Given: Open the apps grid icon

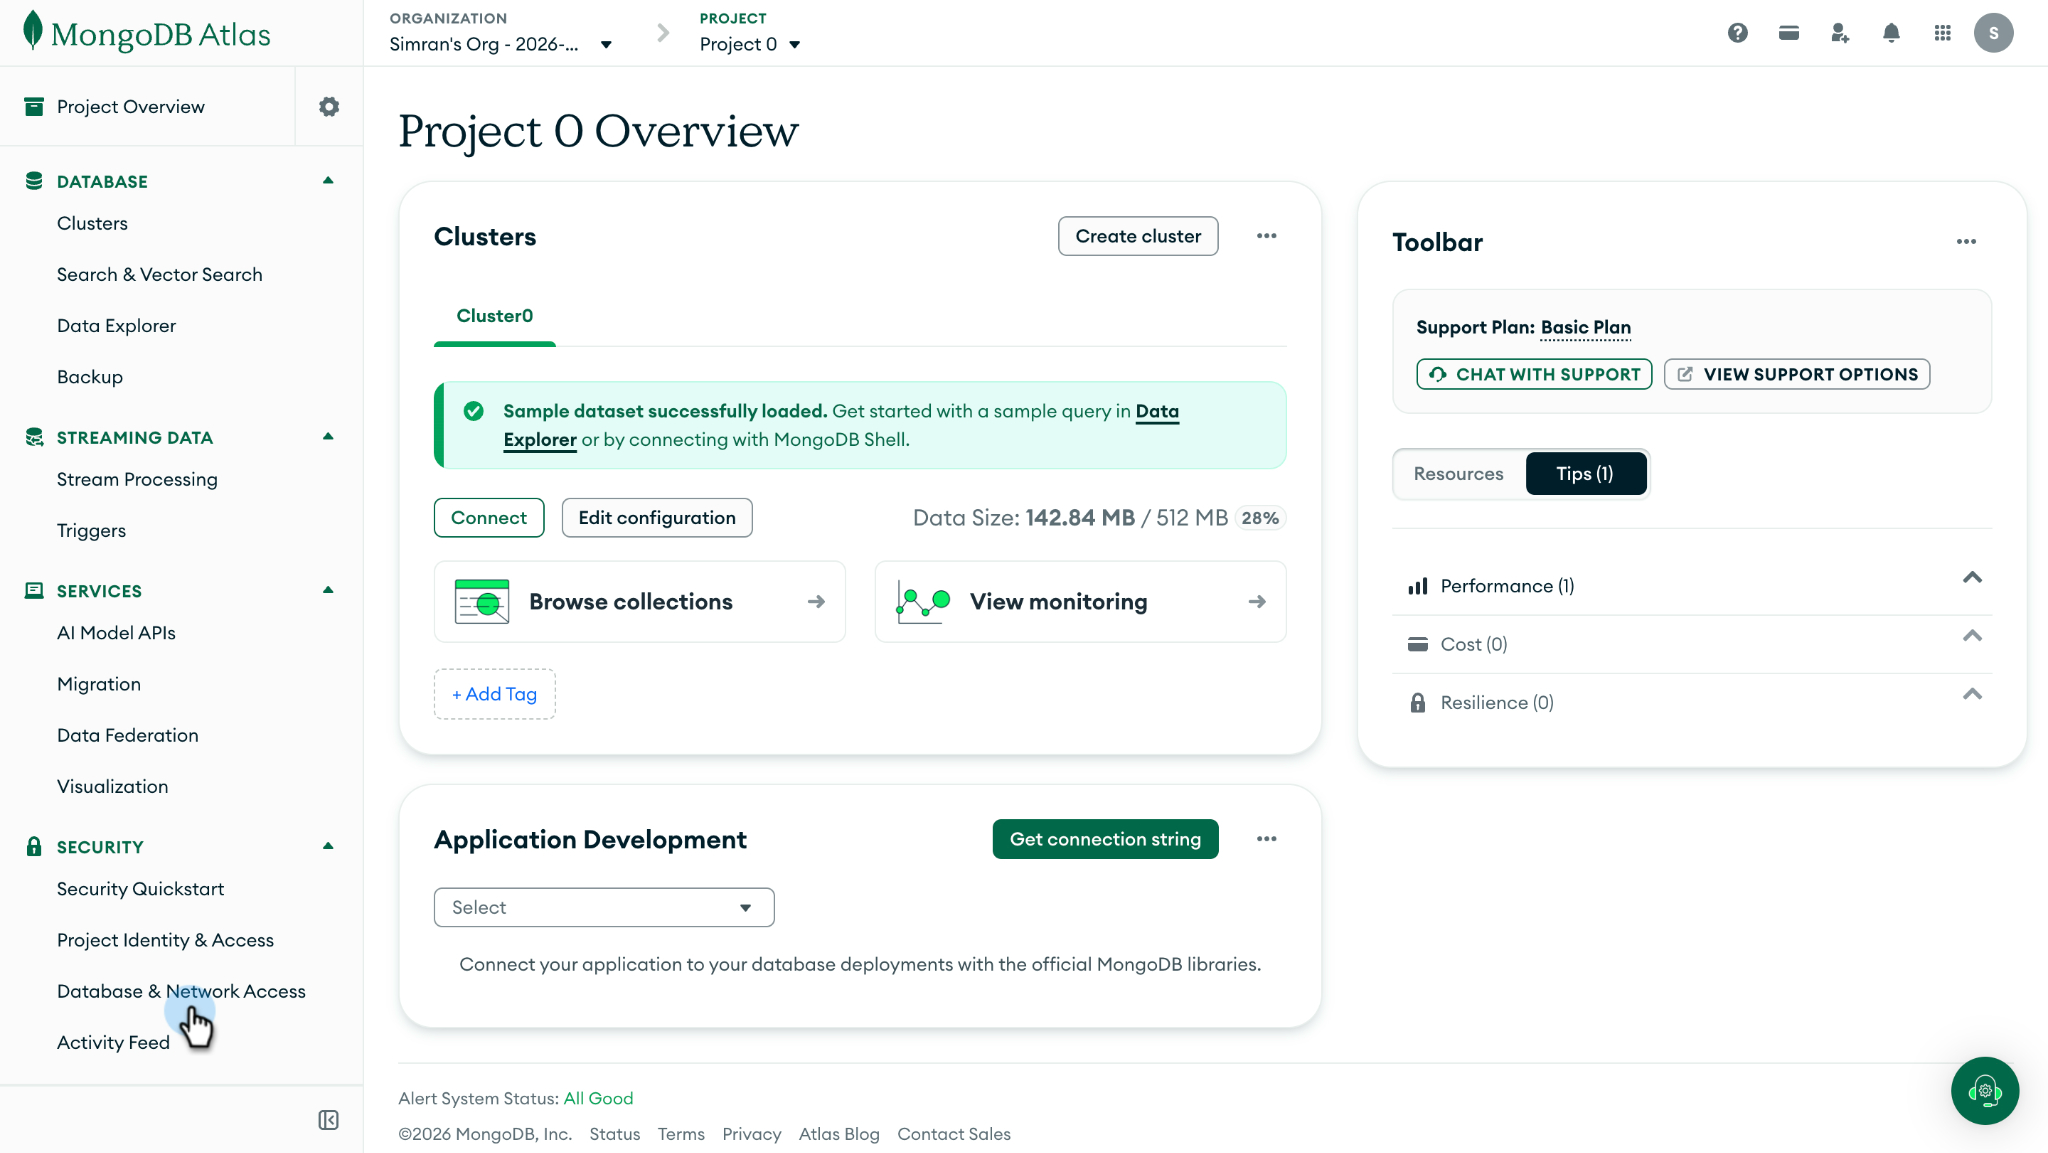Looking at the screenshot, I should pyautogui.click(x=1943, y=33).
